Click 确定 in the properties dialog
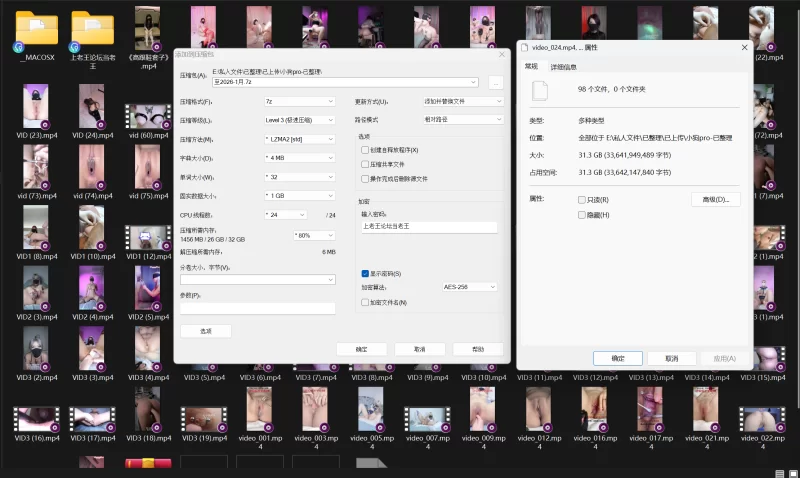This screenshot has width=800, height=478. 617,359
